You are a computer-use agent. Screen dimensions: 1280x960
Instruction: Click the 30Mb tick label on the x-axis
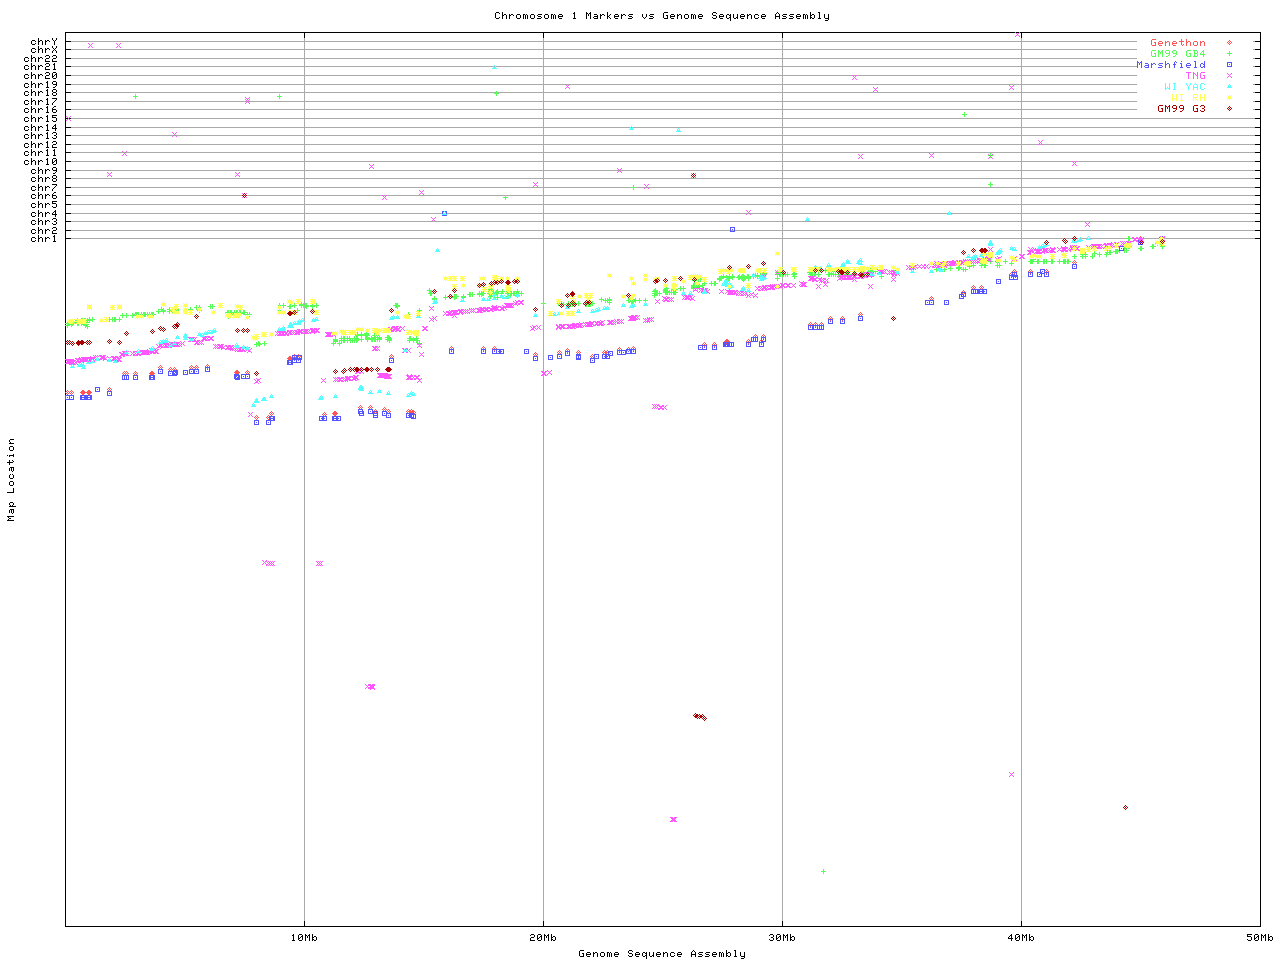click(782, 938)
